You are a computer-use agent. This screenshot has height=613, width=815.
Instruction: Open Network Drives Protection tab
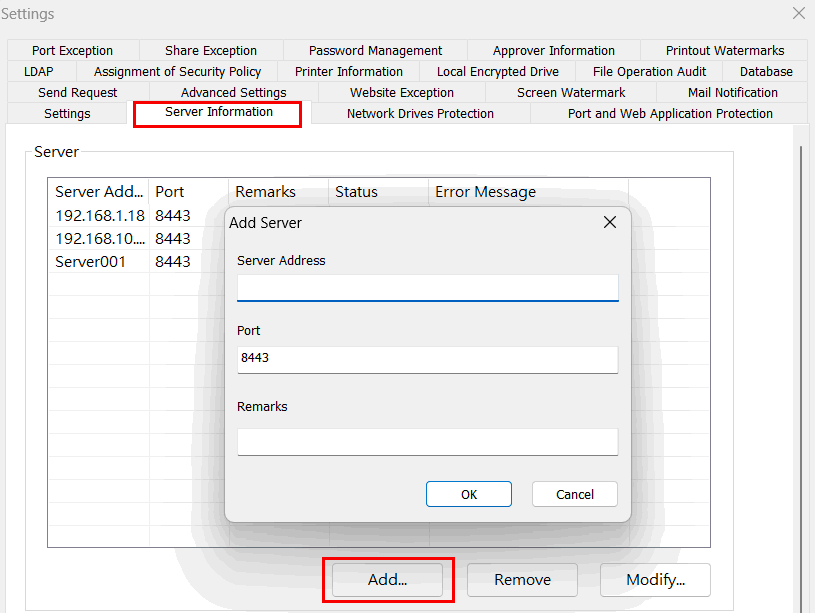pyautogui.click(x=420, y=113)
